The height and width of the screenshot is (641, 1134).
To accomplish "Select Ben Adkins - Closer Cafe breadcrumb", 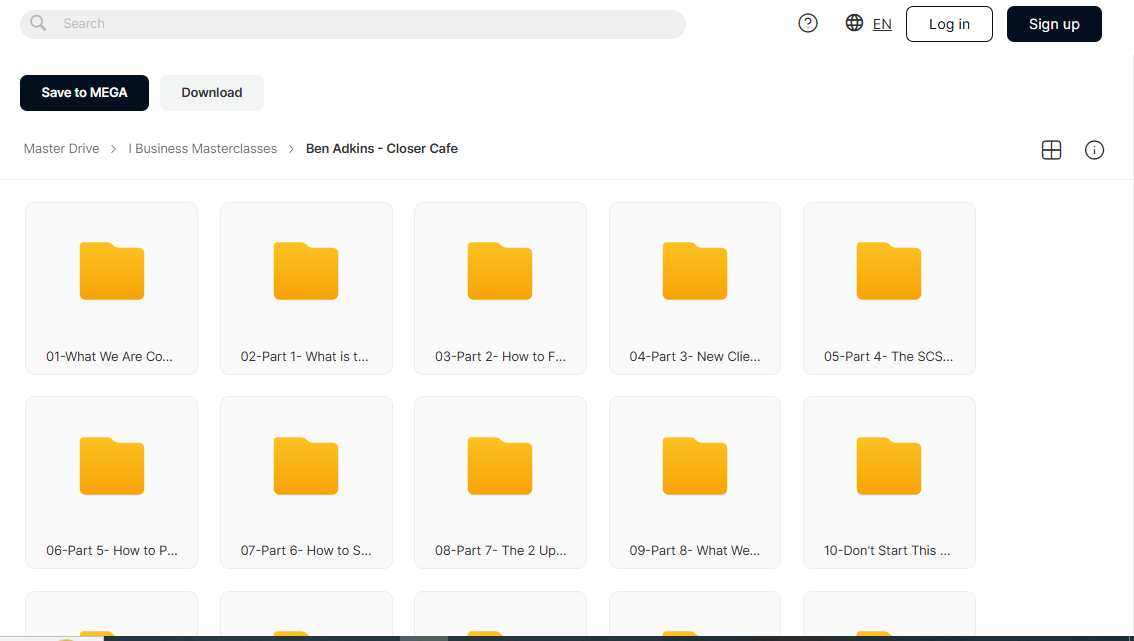I will pos(382,148).
